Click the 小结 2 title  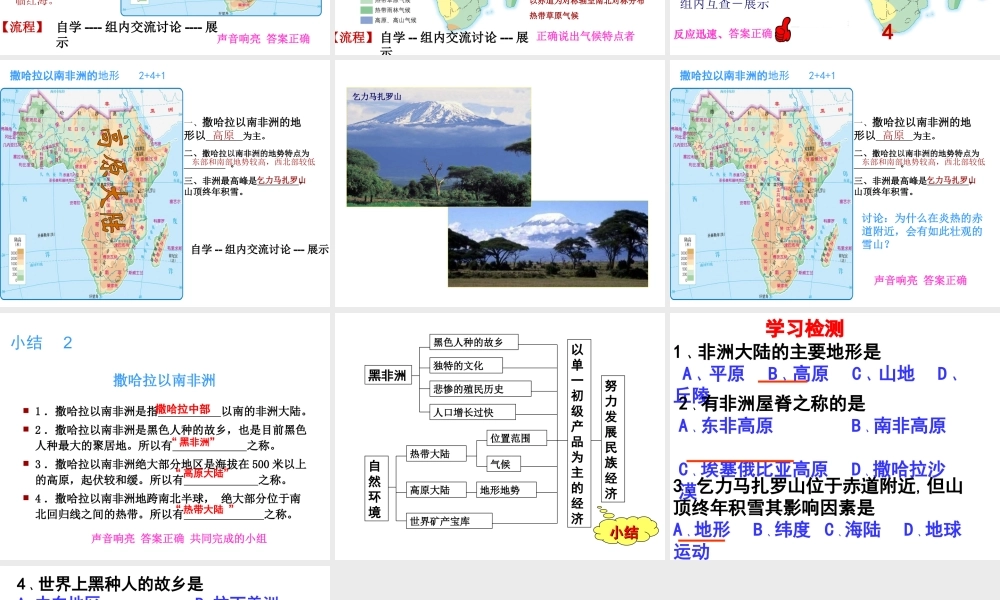41,342
